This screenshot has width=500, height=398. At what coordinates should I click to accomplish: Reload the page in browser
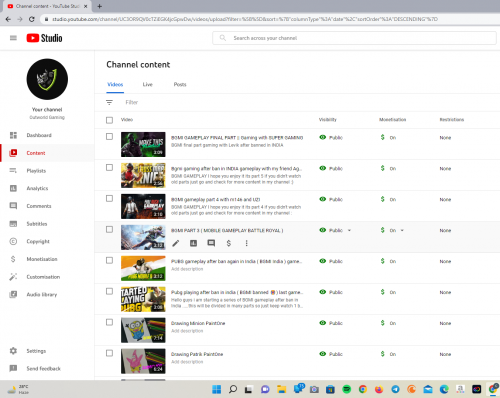(32, 19)
